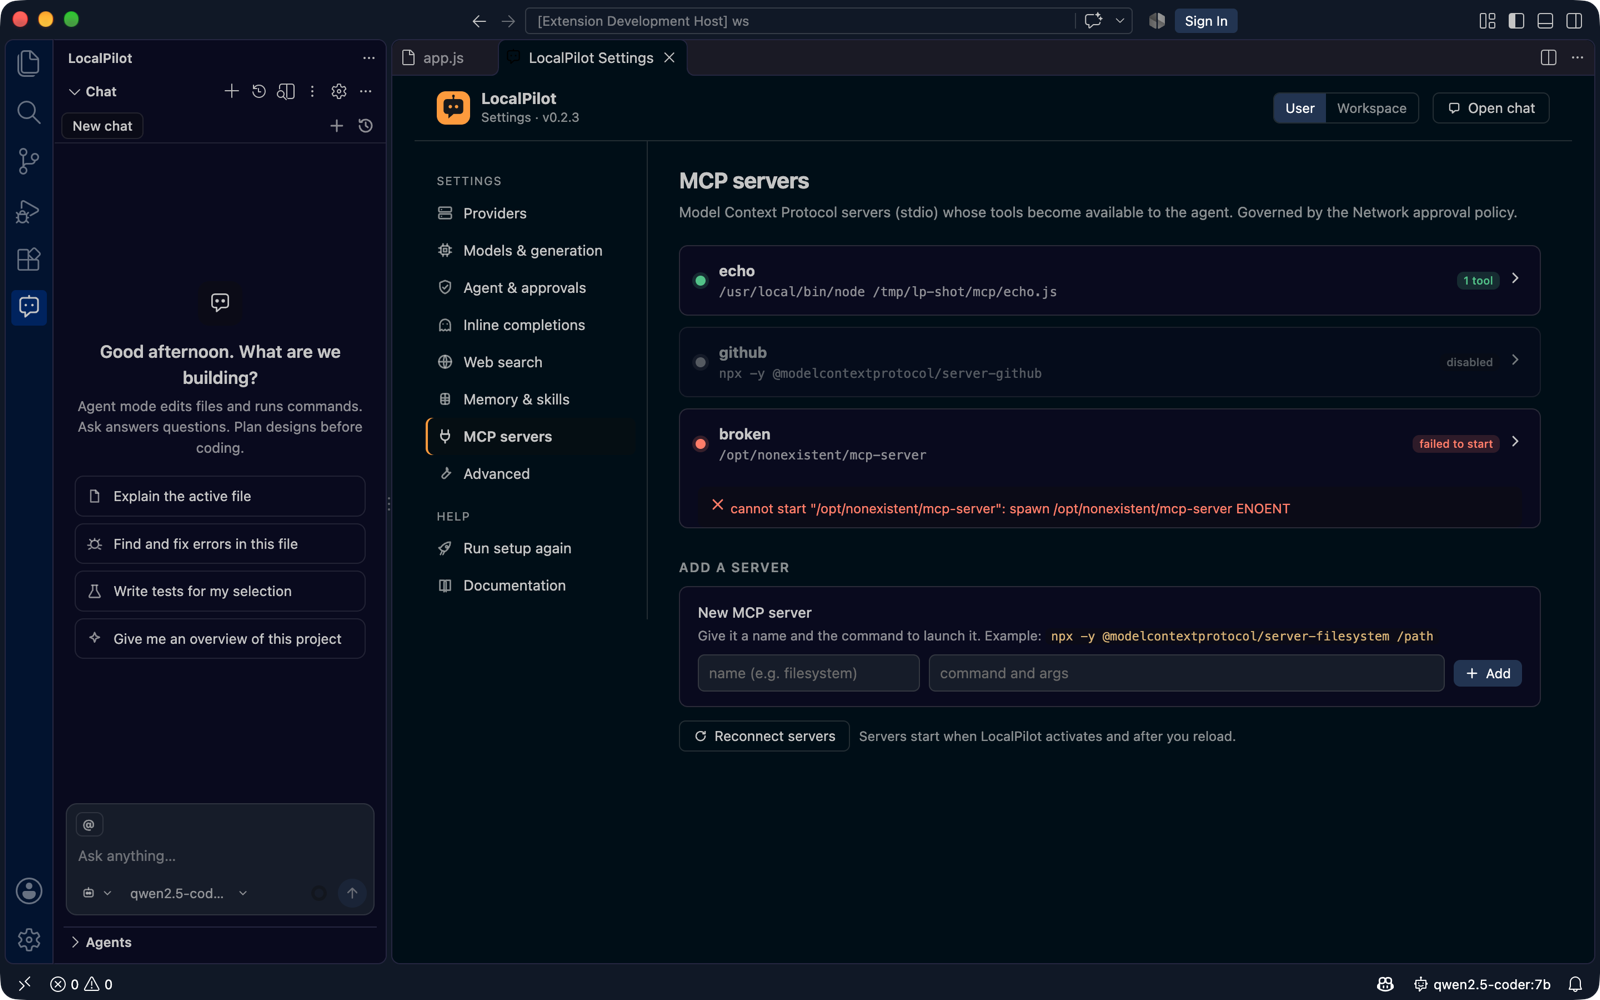Image resolution: width=1600 pixels, height=1000 pixels.
Task: Show chat history icon in Chat header
Action: click(x=259, y=91)
